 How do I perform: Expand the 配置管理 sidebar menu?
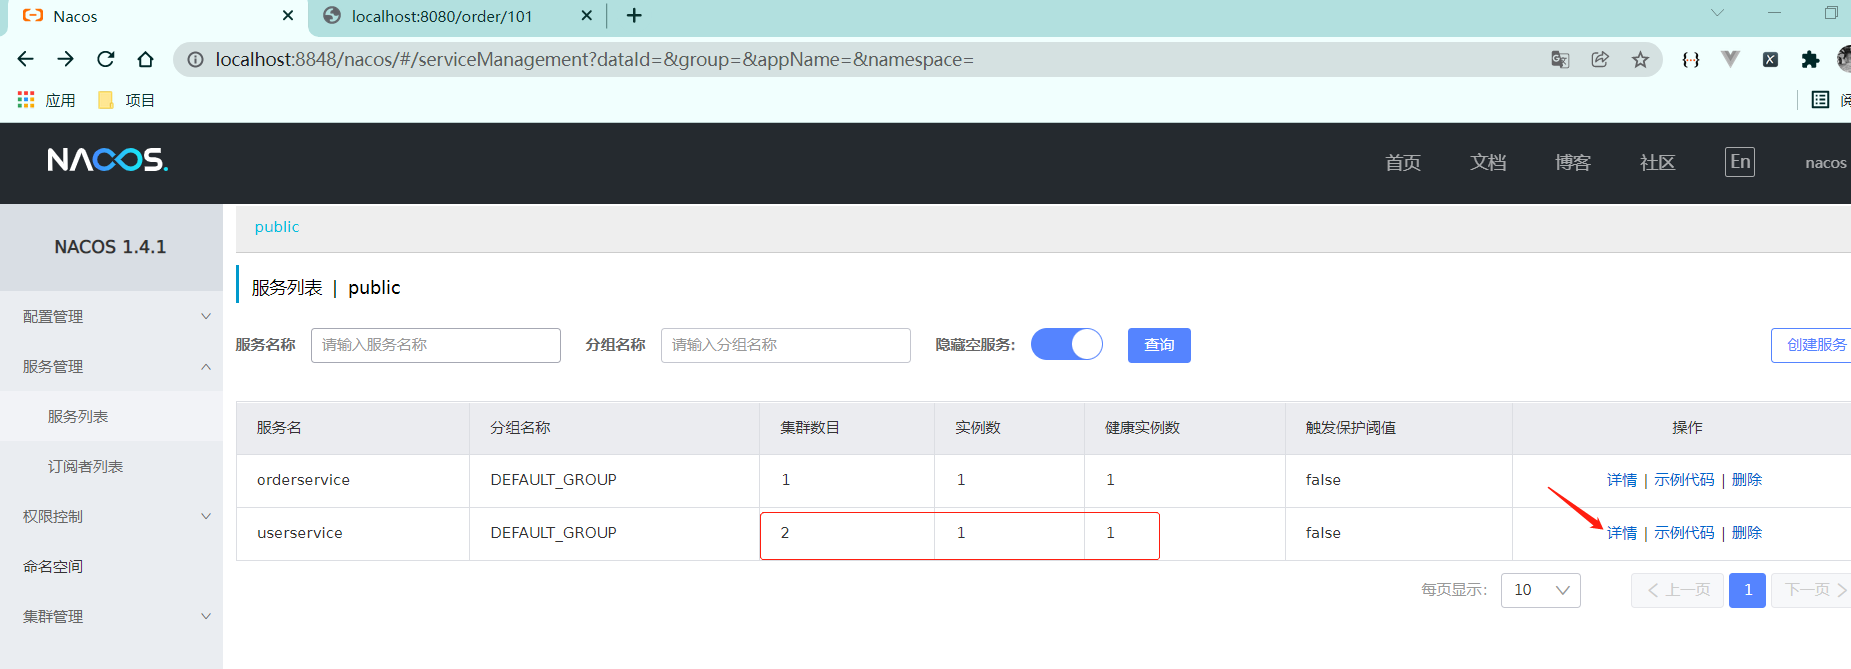(111, 316)
